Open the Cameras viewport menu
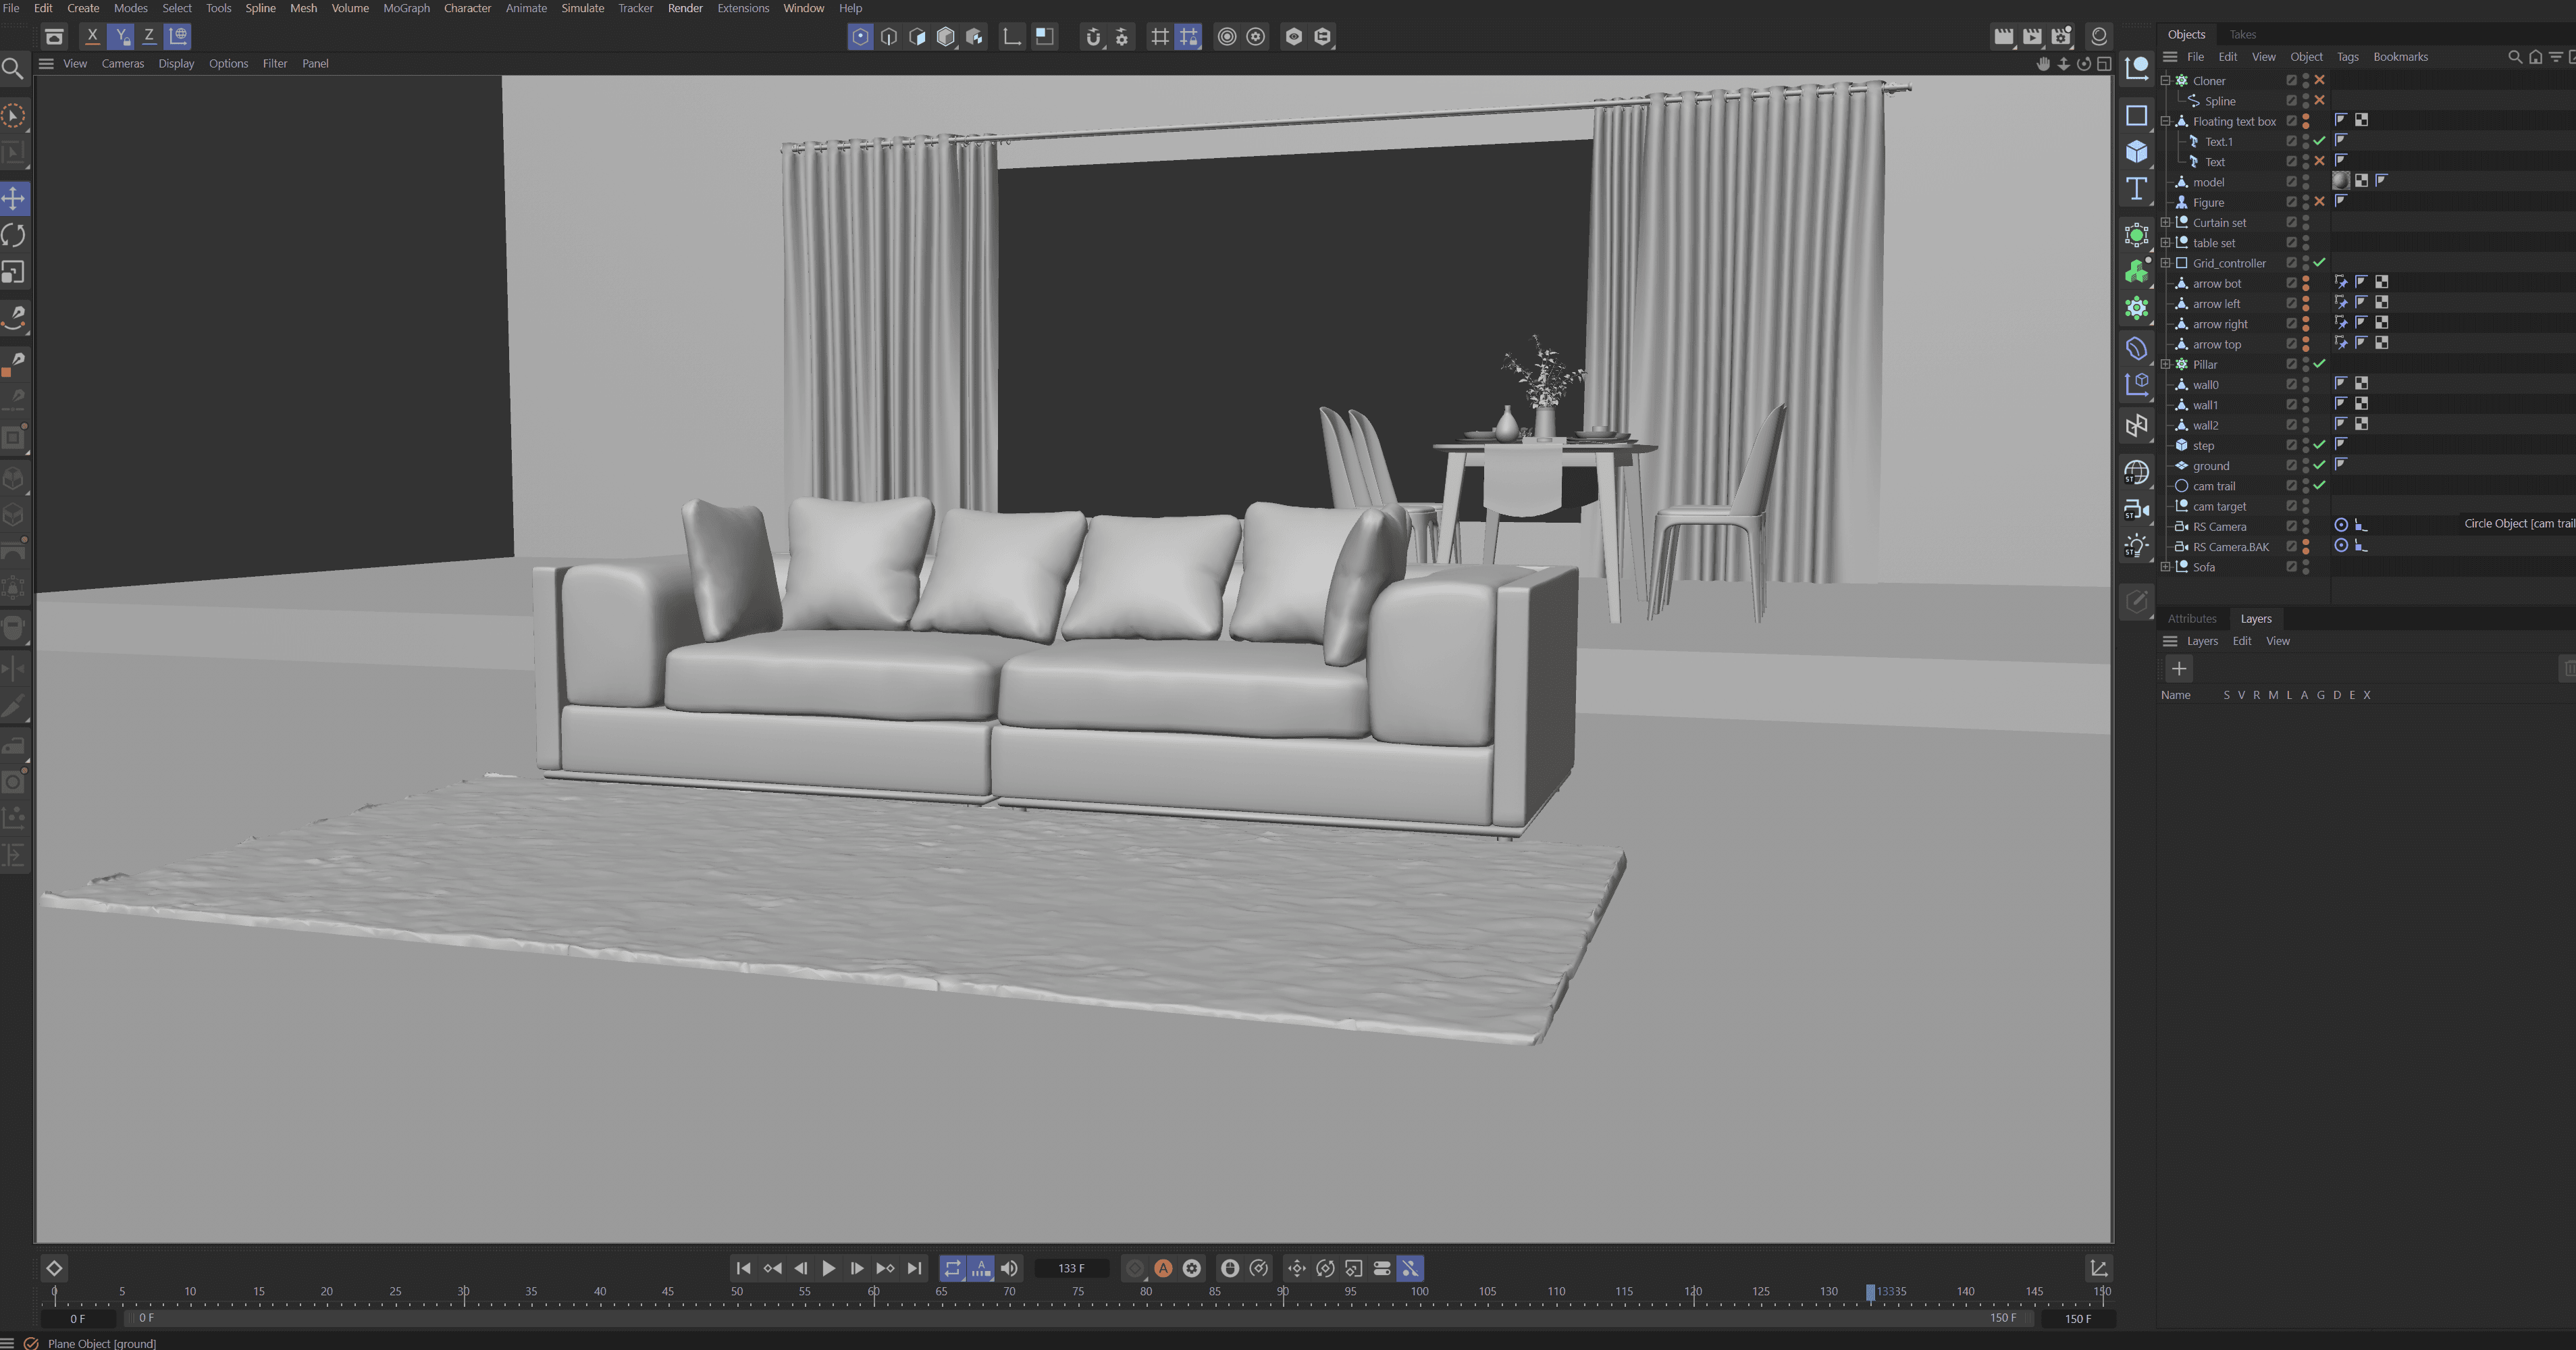The height and width of the screenshot is (1350, 2576). [x=122, y=63]
